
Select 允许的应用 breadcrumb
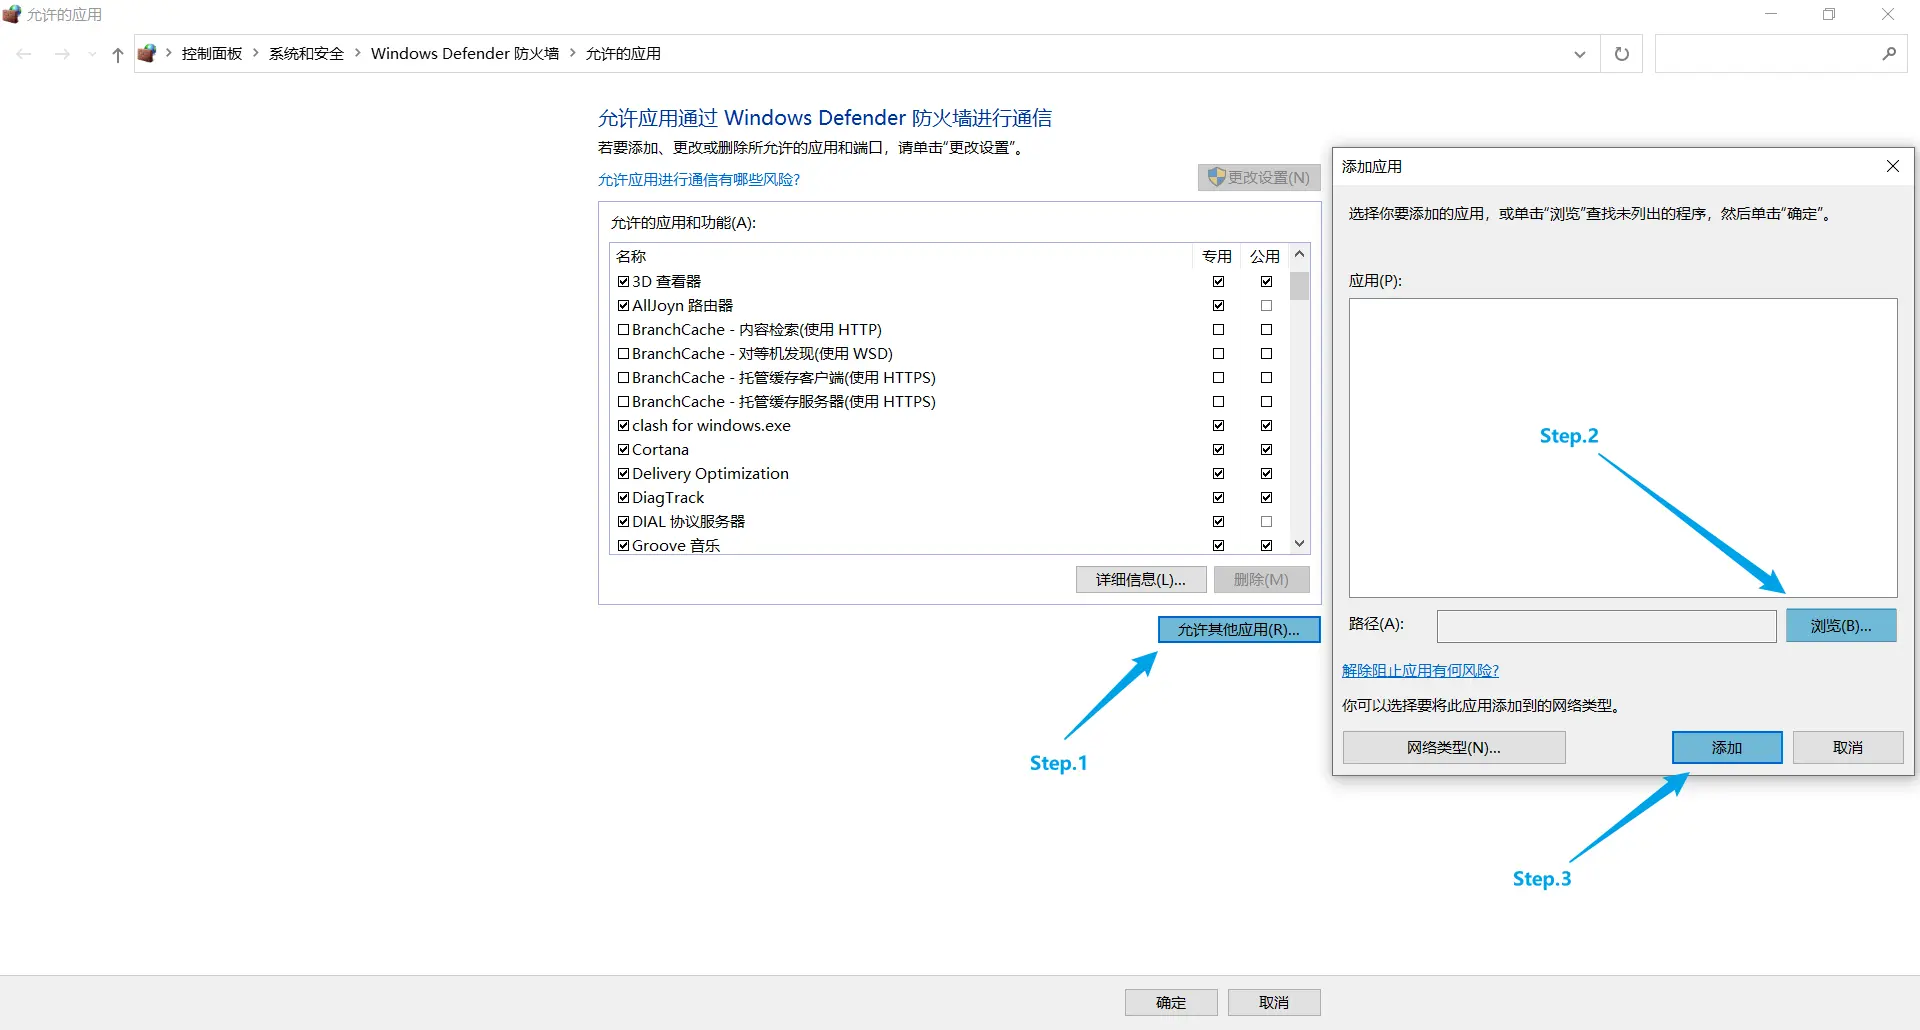pos(623,54)
